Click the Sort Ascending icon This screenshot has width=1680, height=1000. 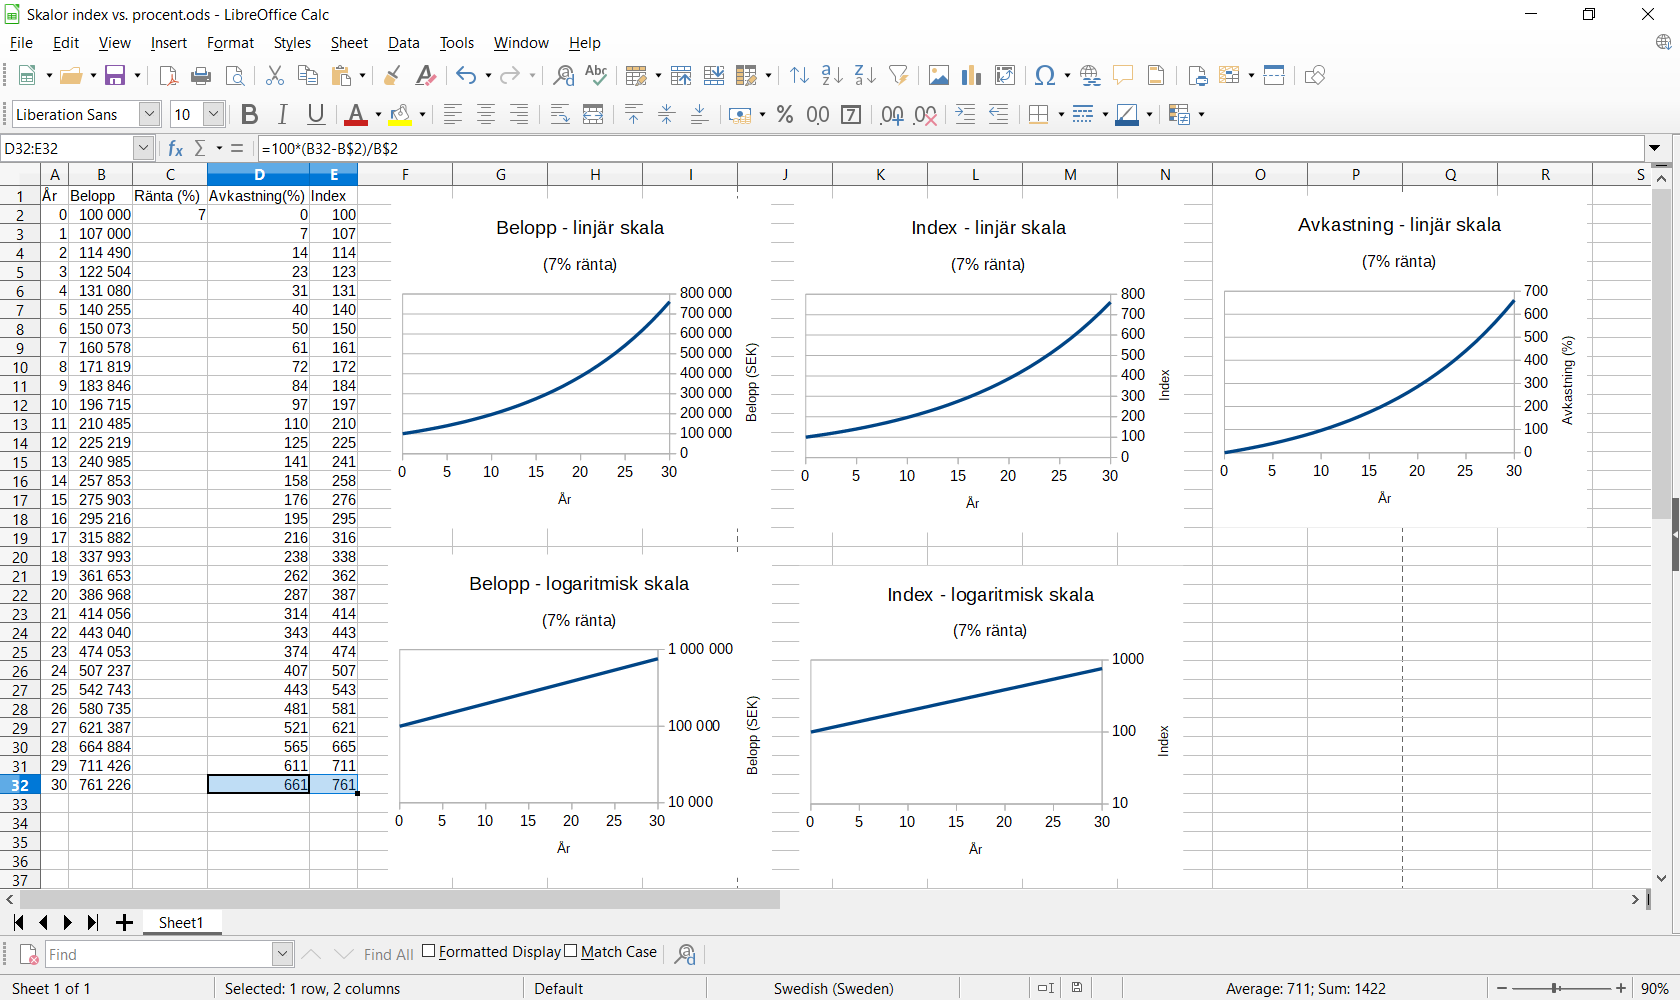click(831, 76)
